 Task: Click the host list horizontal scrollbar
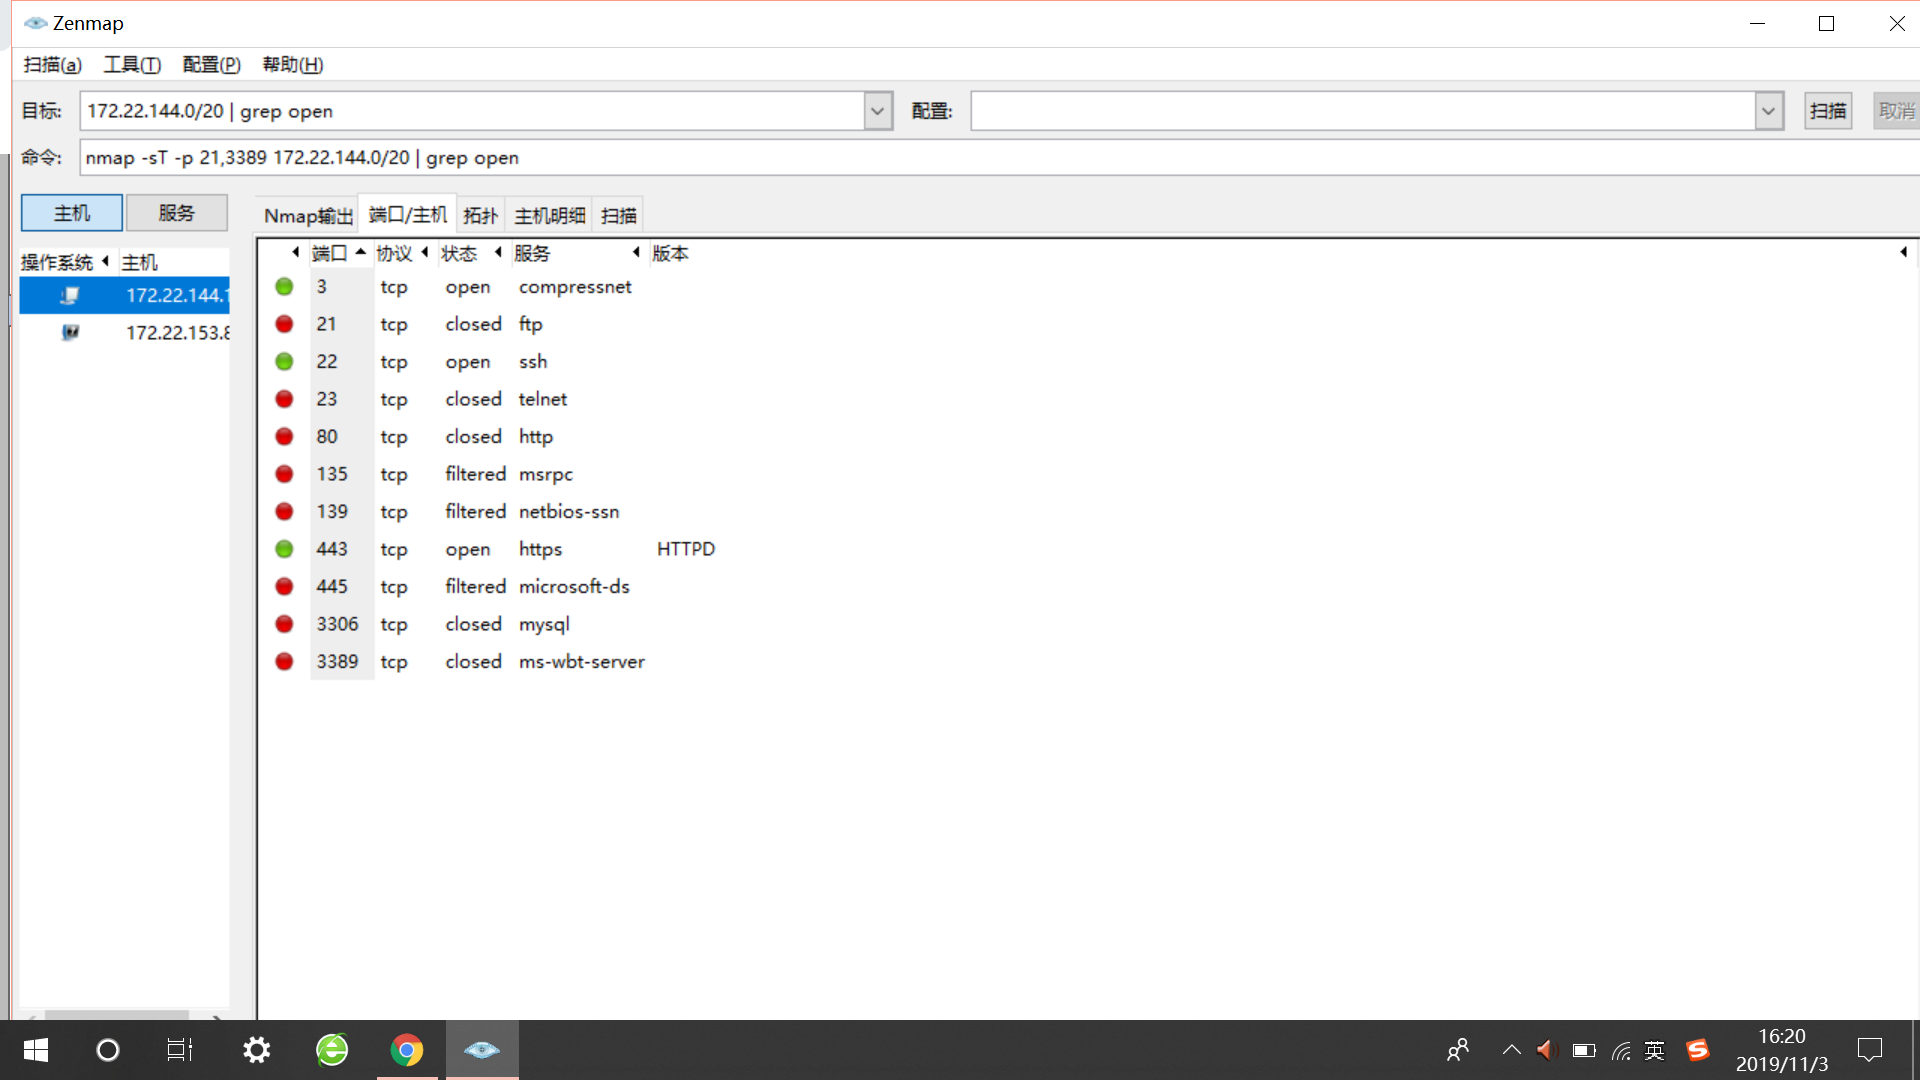117,1014
